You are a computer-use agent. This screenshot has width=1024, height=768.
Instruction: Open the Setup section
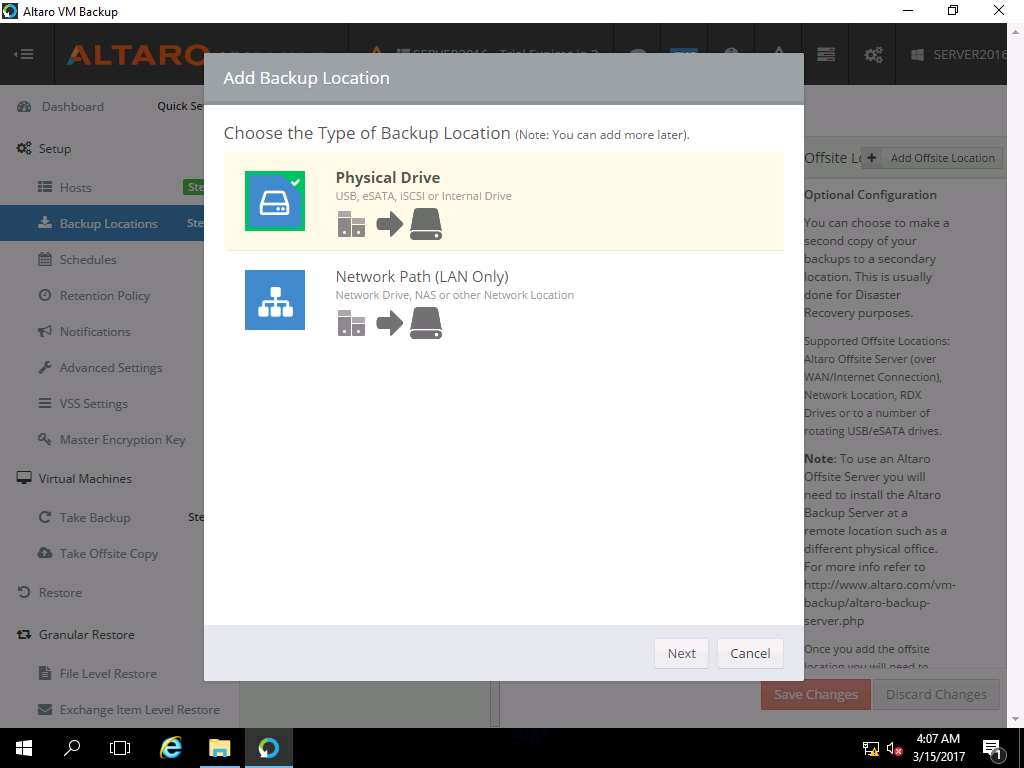[55, 148]
